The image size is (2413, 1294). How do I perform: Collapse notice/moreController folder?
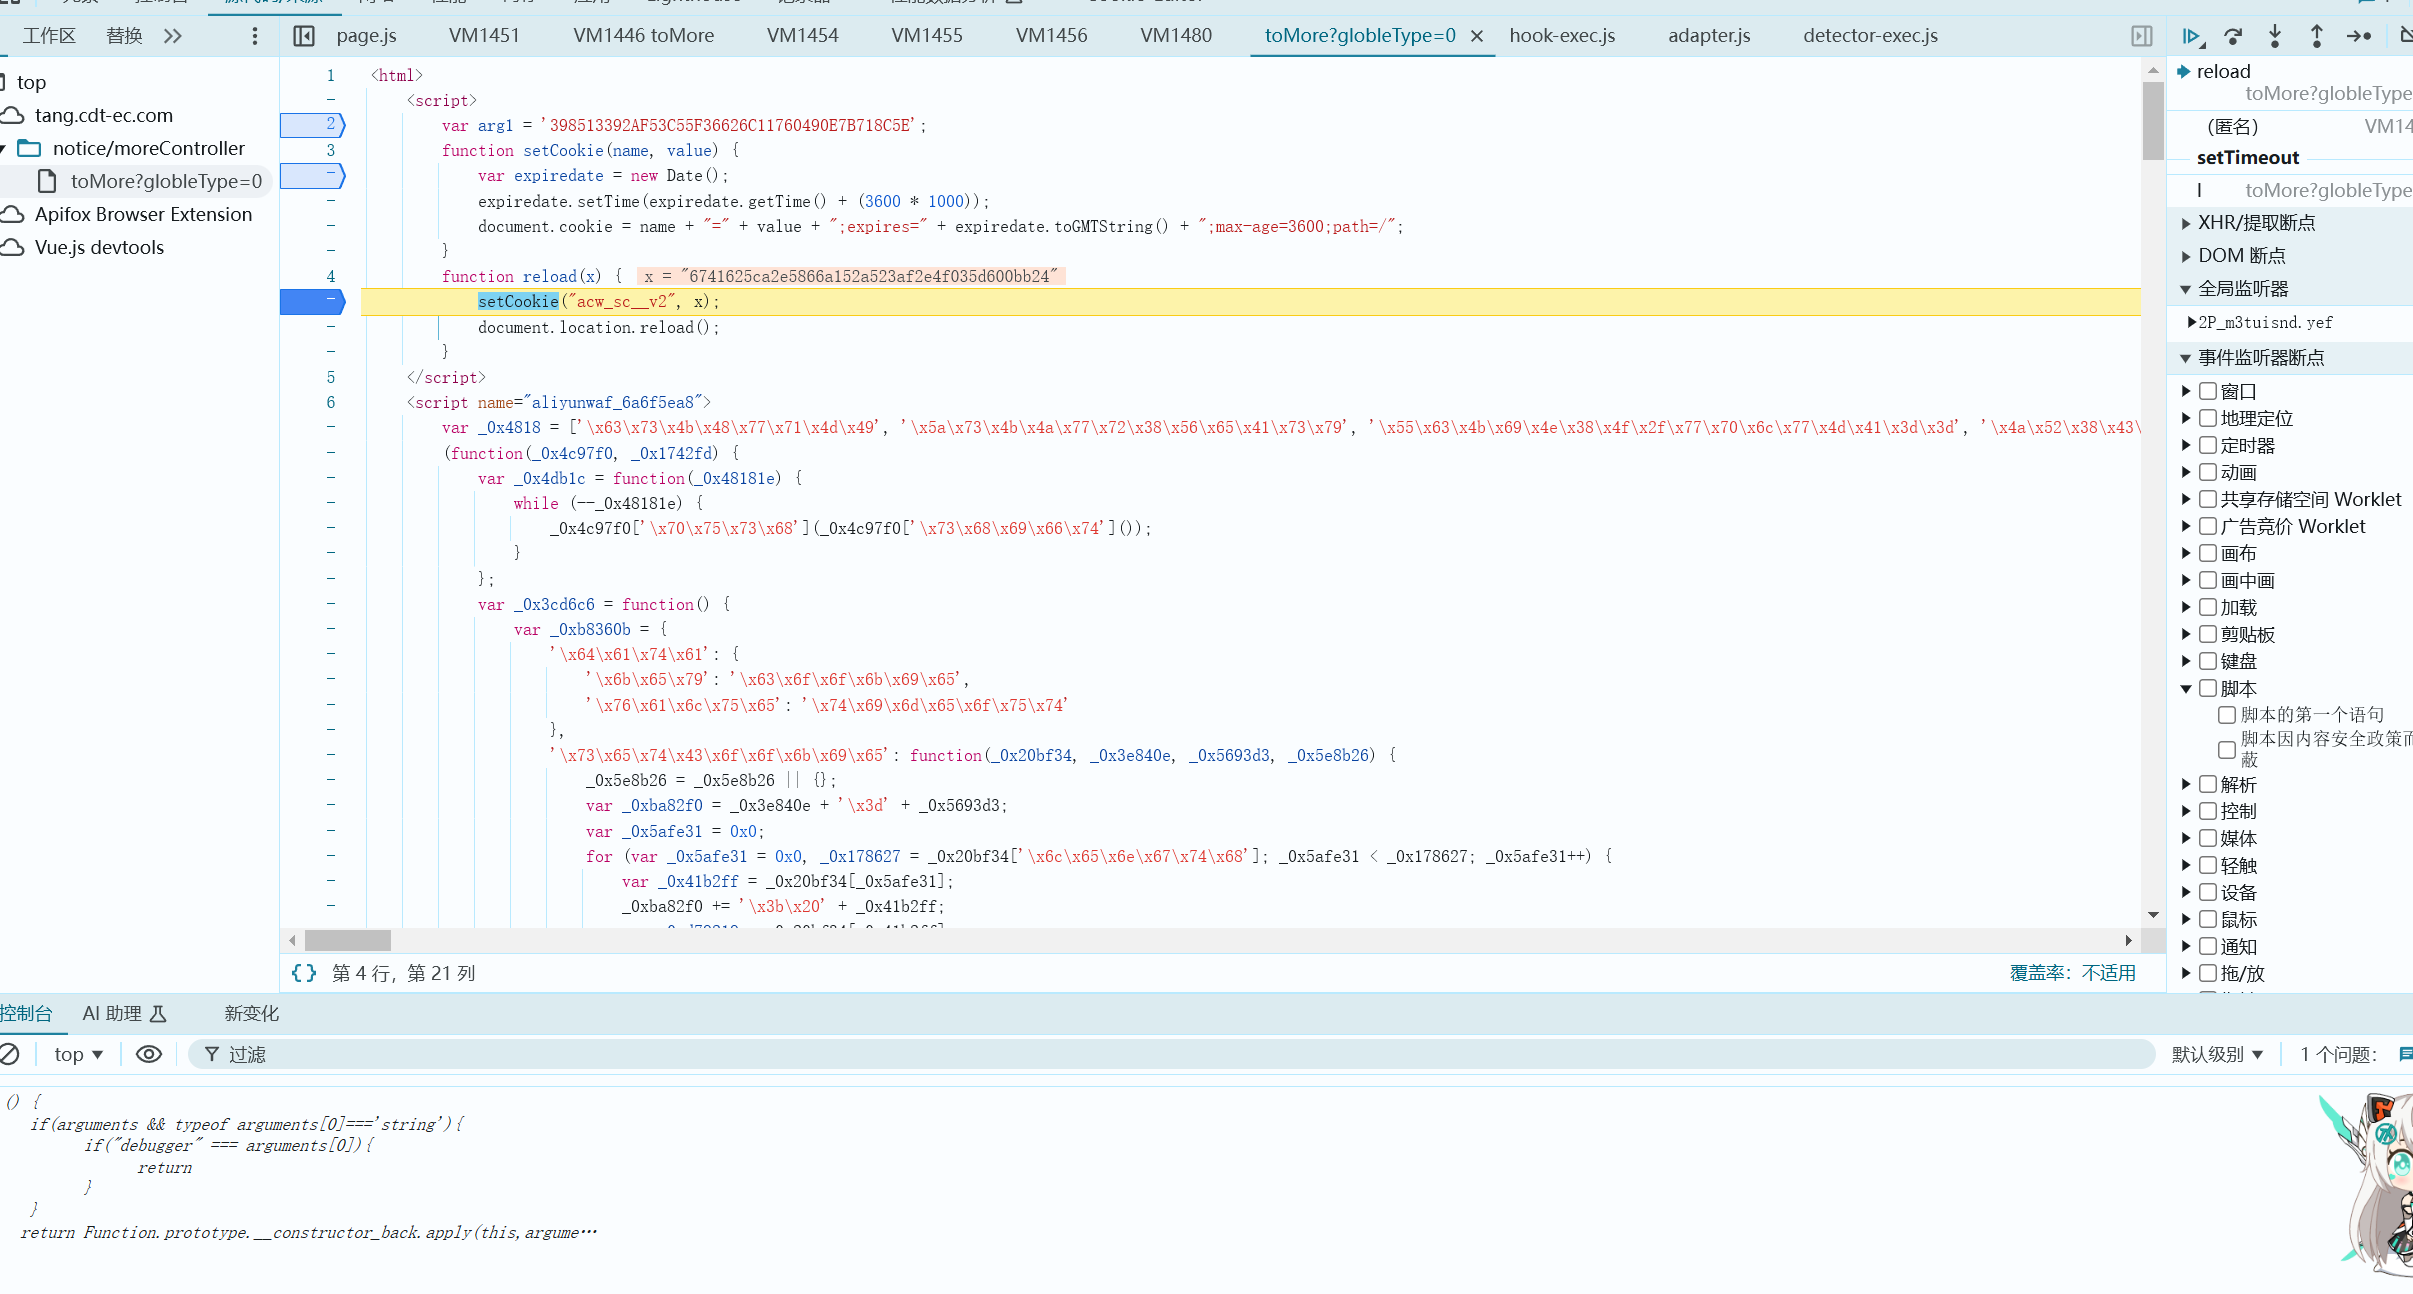pos(3,149)
